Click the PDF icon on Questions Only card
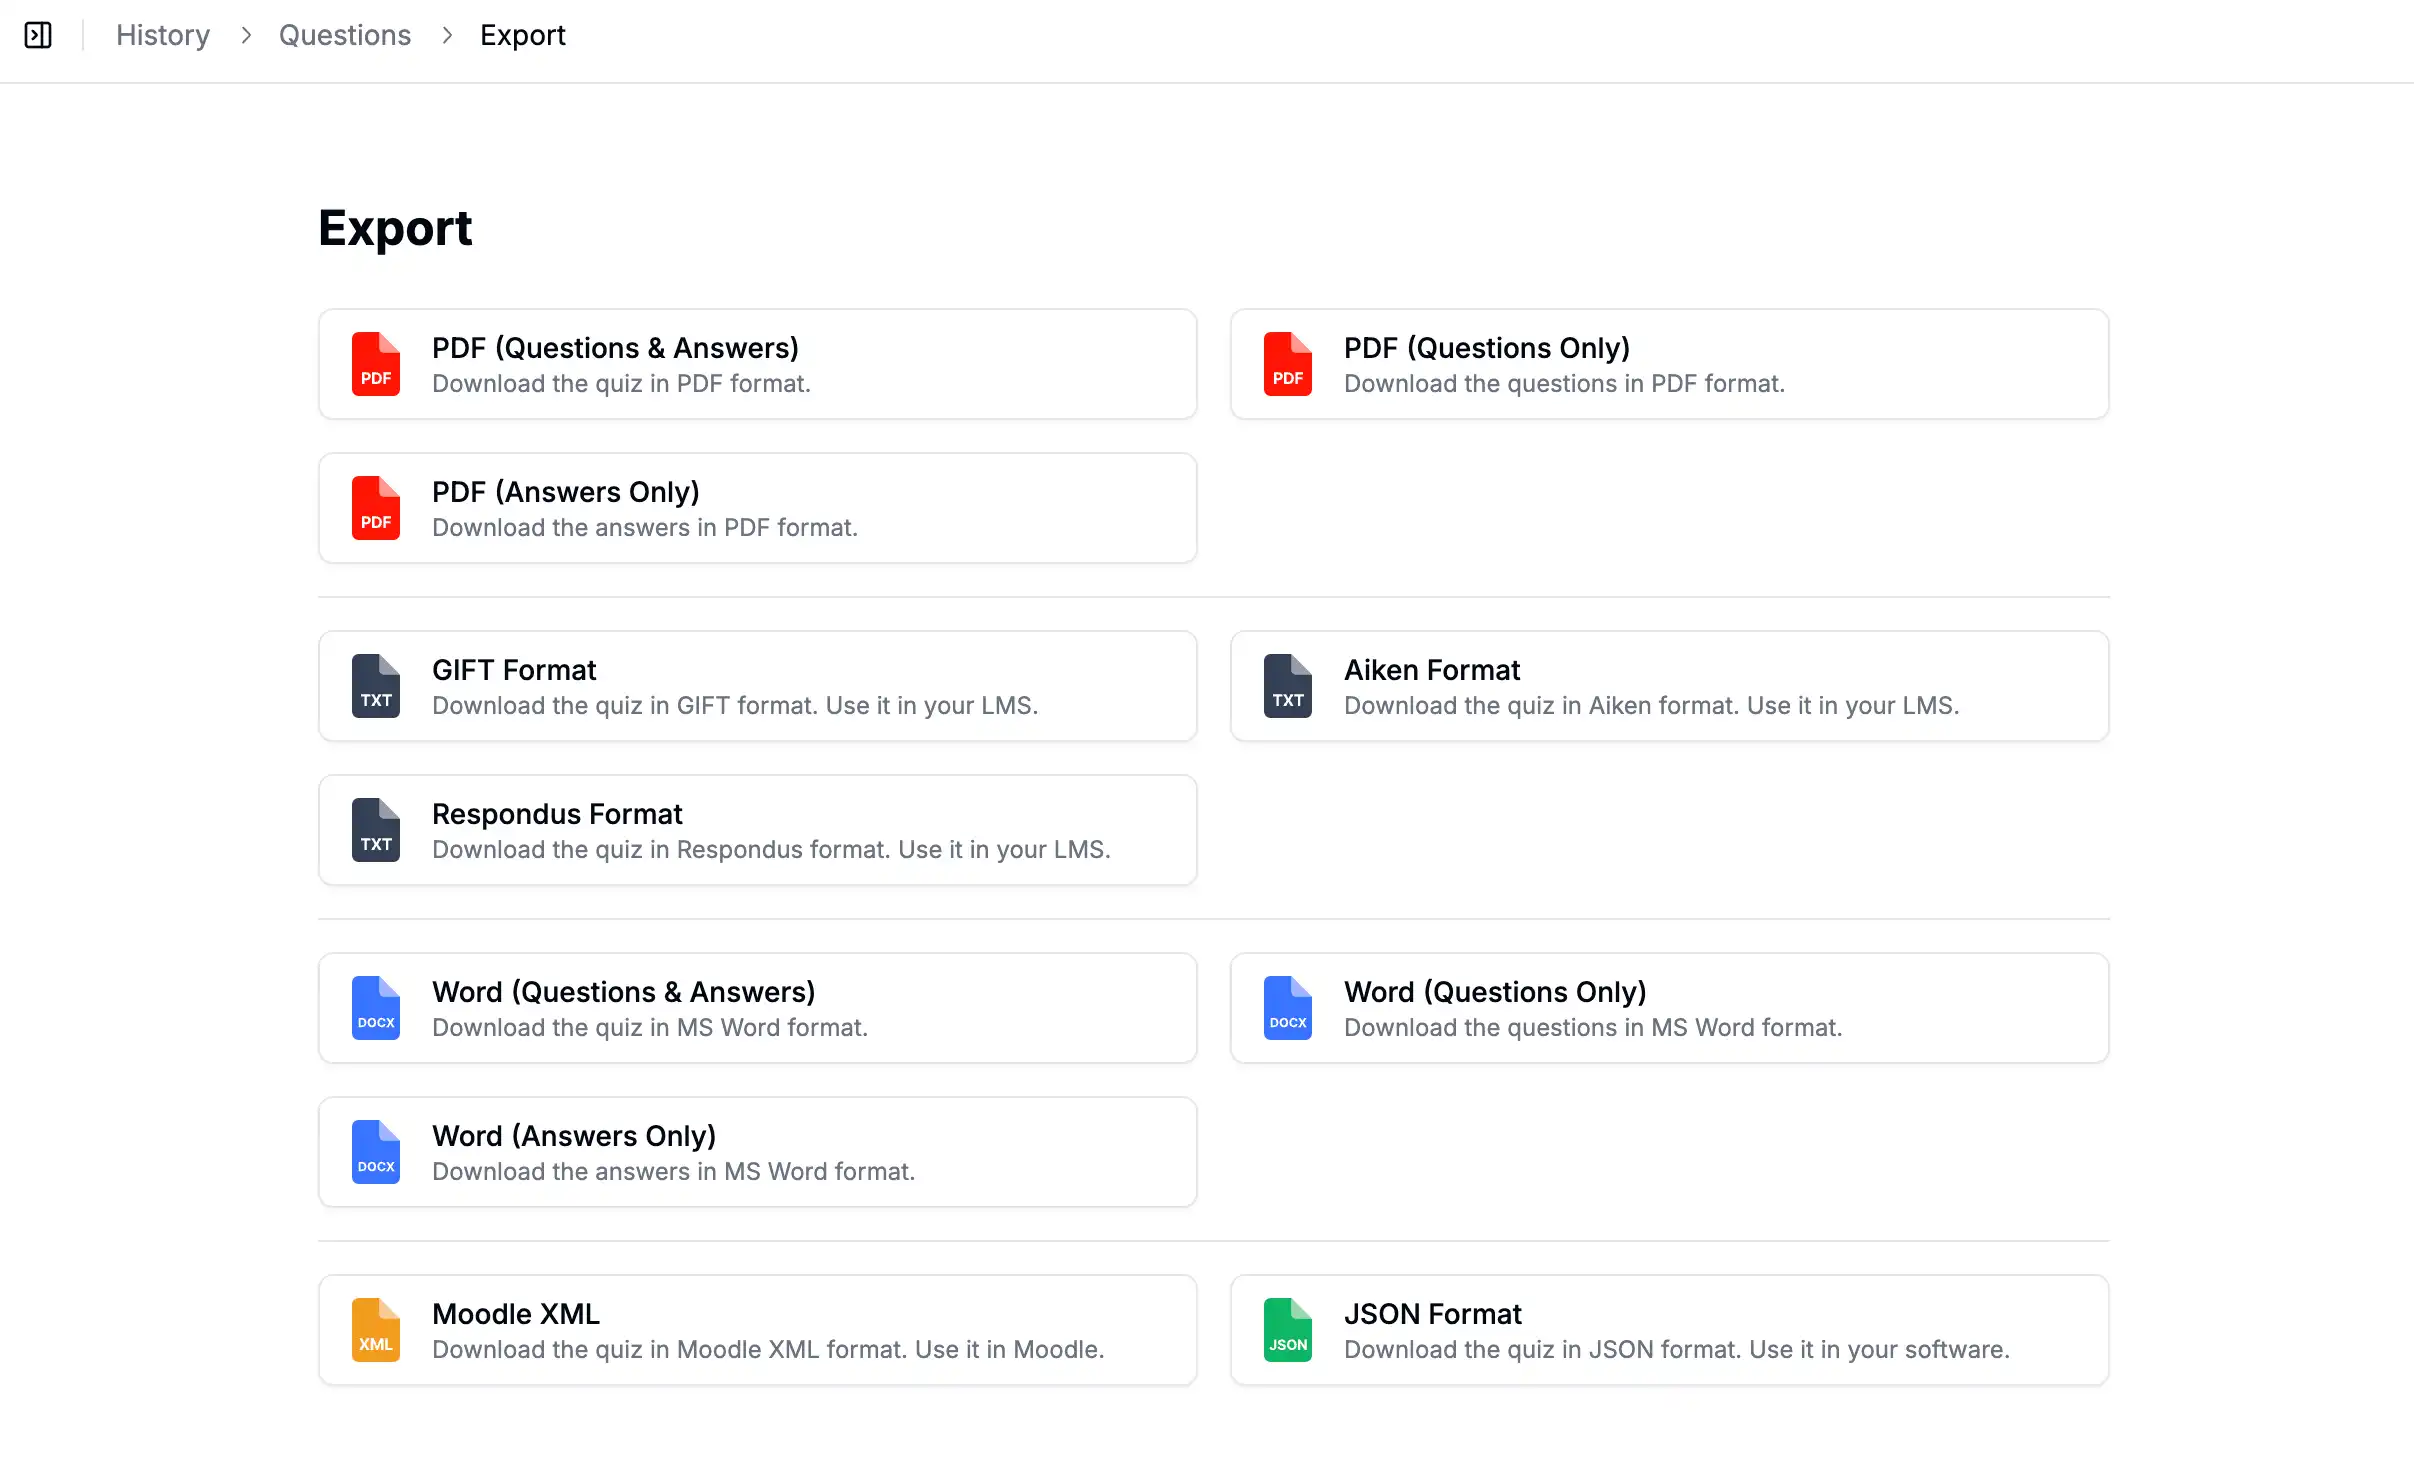This screenshot has height=1474, width=2414. (1288, 364)
